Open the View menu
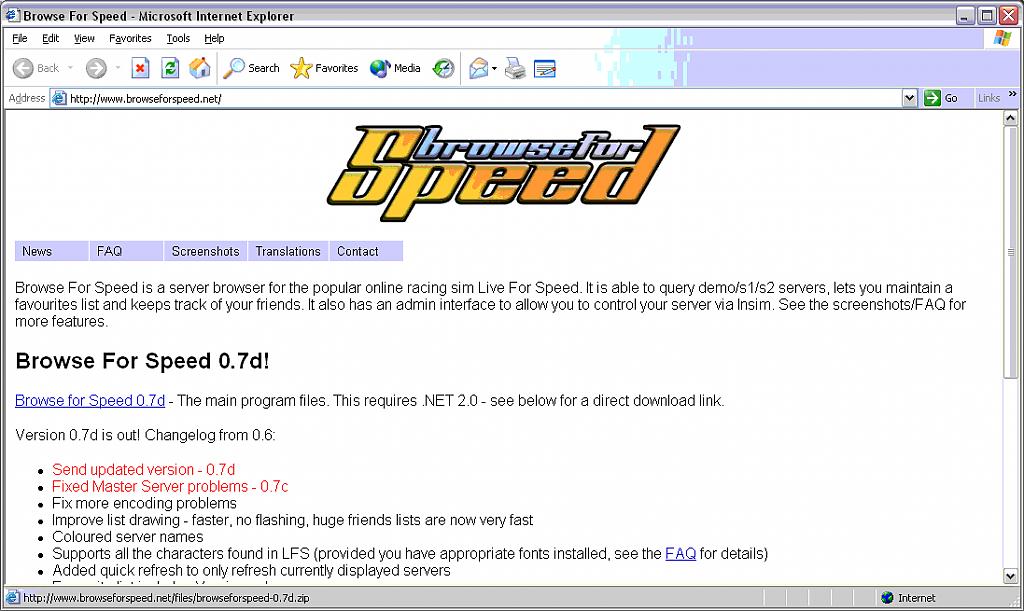Image resolution: width=1024 pixels, height=611 pixels. [84, 39]
